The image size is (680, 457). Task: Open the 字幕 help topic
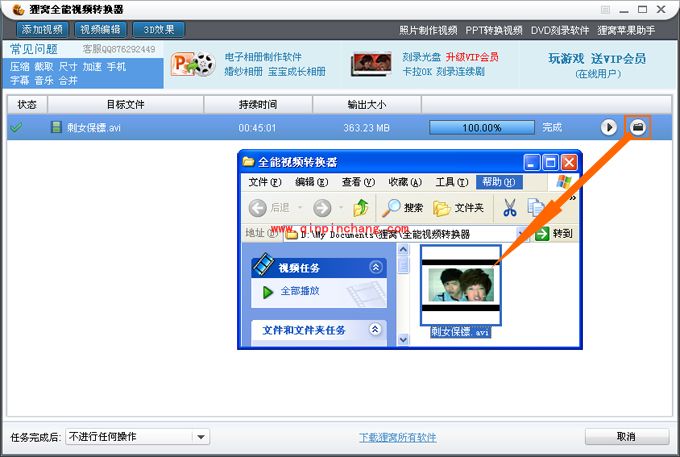pyautogui.click(x=20, y=80)
